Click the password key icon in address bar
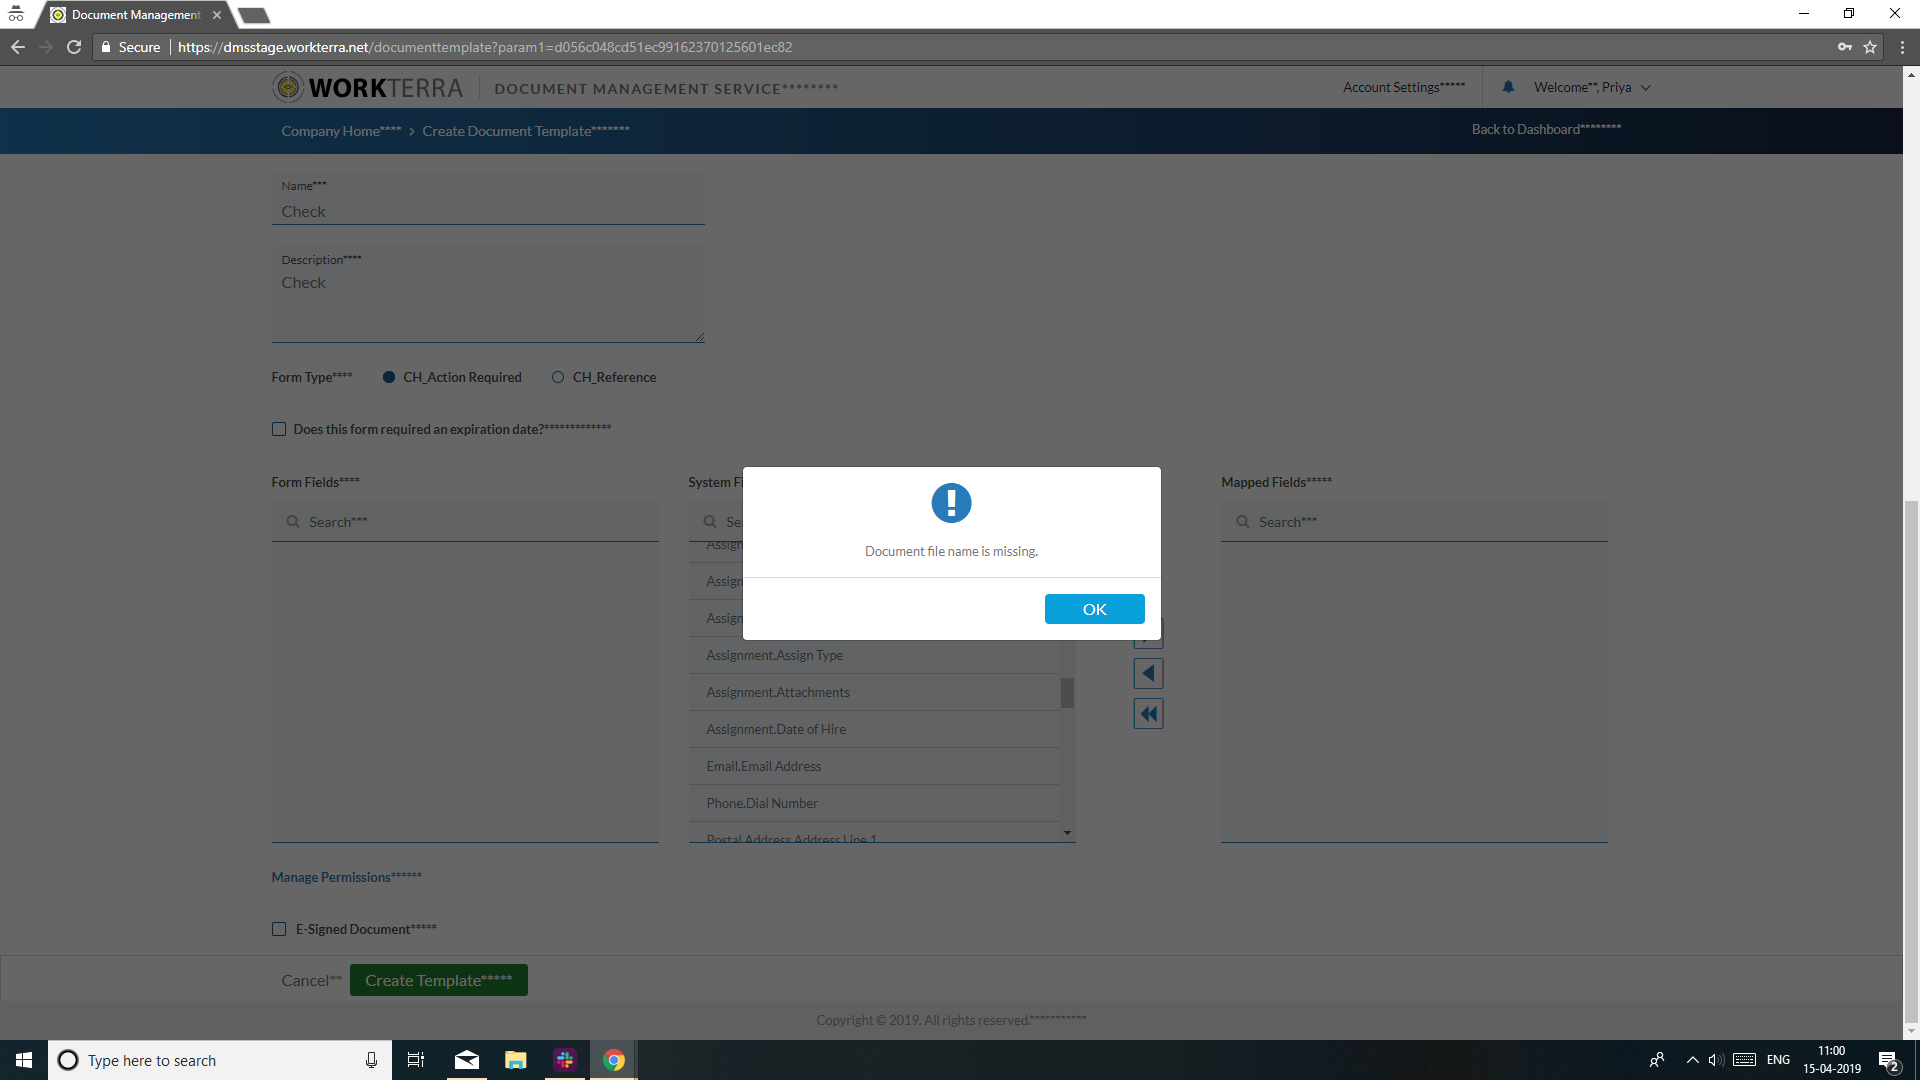 click(1845, 47)
